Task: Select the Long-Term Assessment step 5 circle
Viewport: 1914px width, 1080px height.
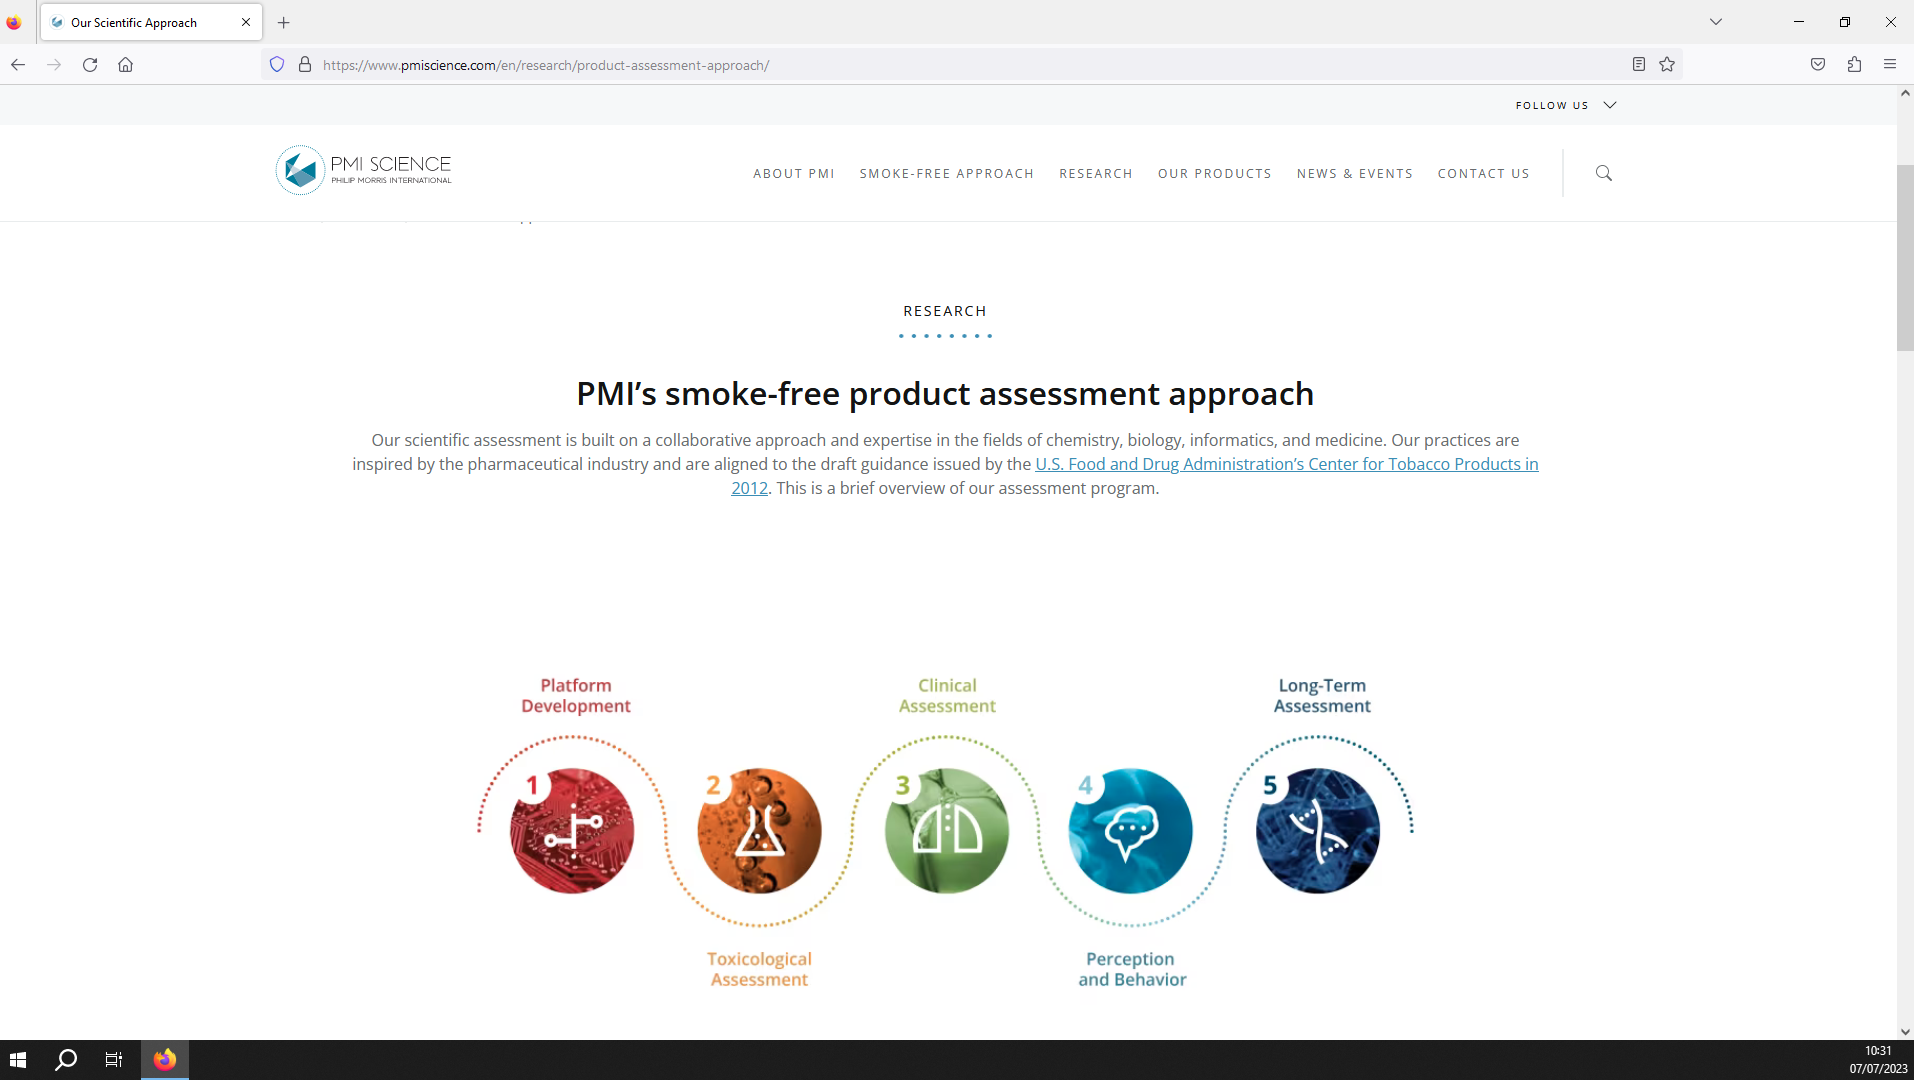Action: [1318, 830]
